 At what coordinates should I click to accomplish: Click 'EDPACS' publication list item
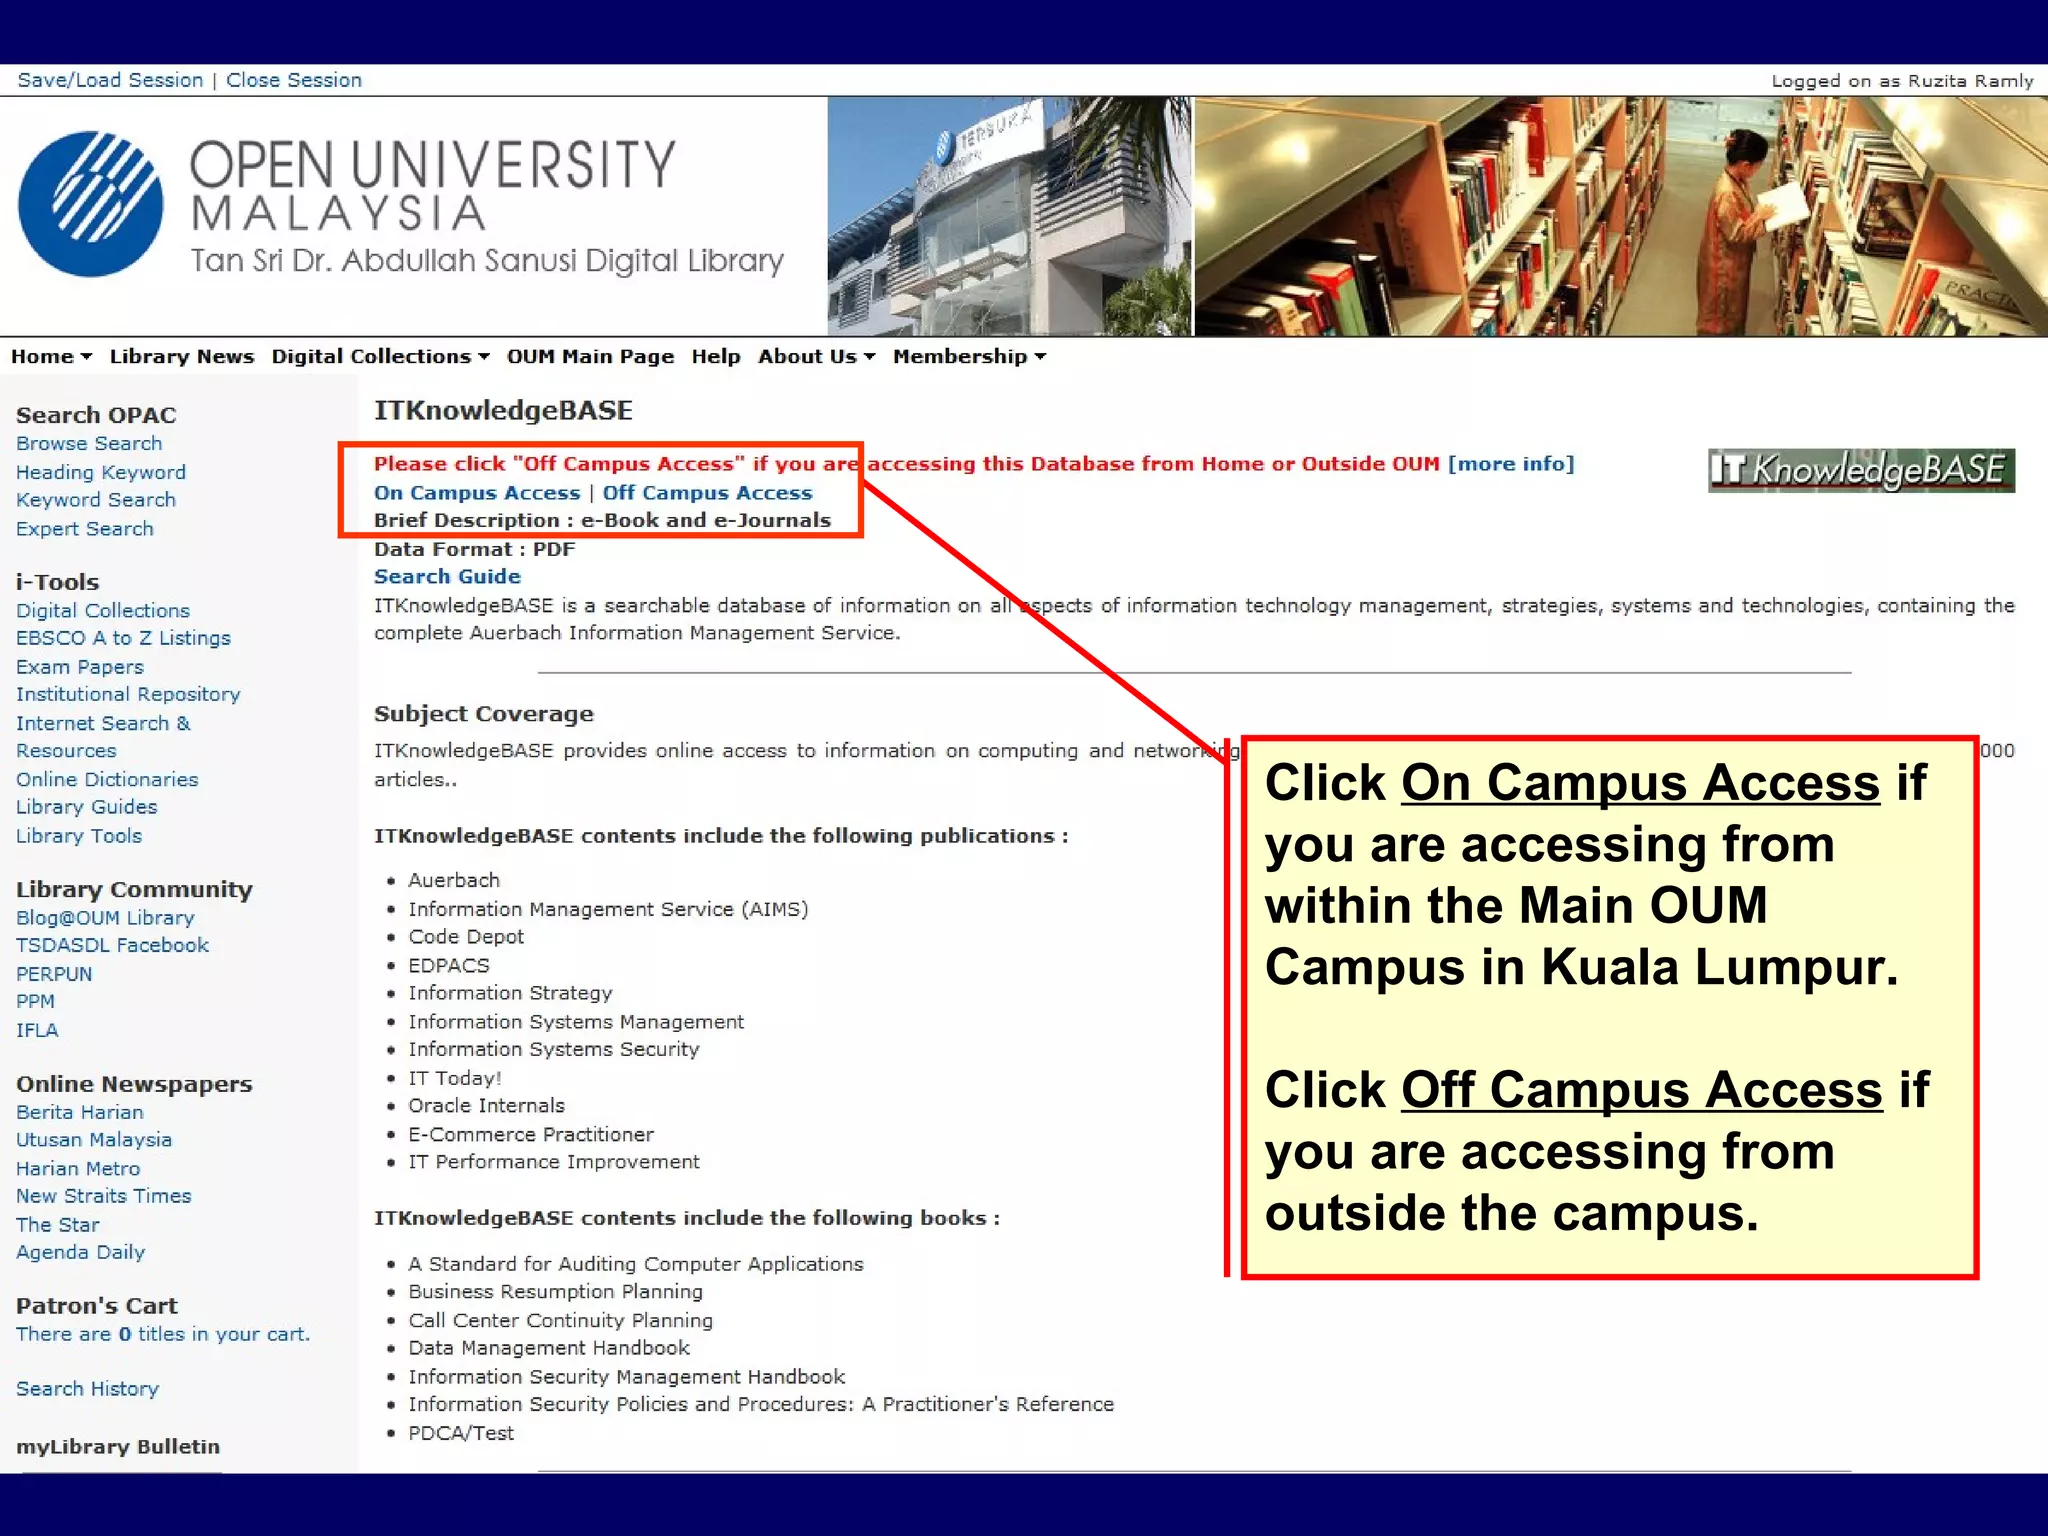coord(449,966)
